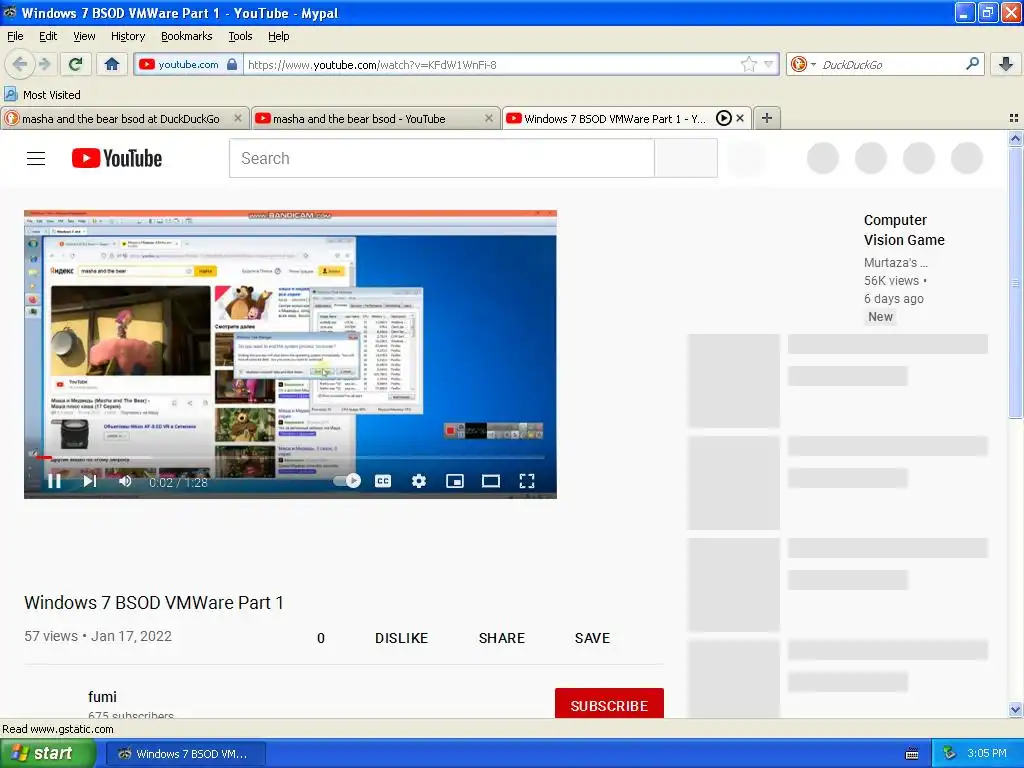Image resolution: width=1024 pixels, height=768 pixels.
Task: Close the masha and the bear YouTube tab
Action: [x=488, y=118]
